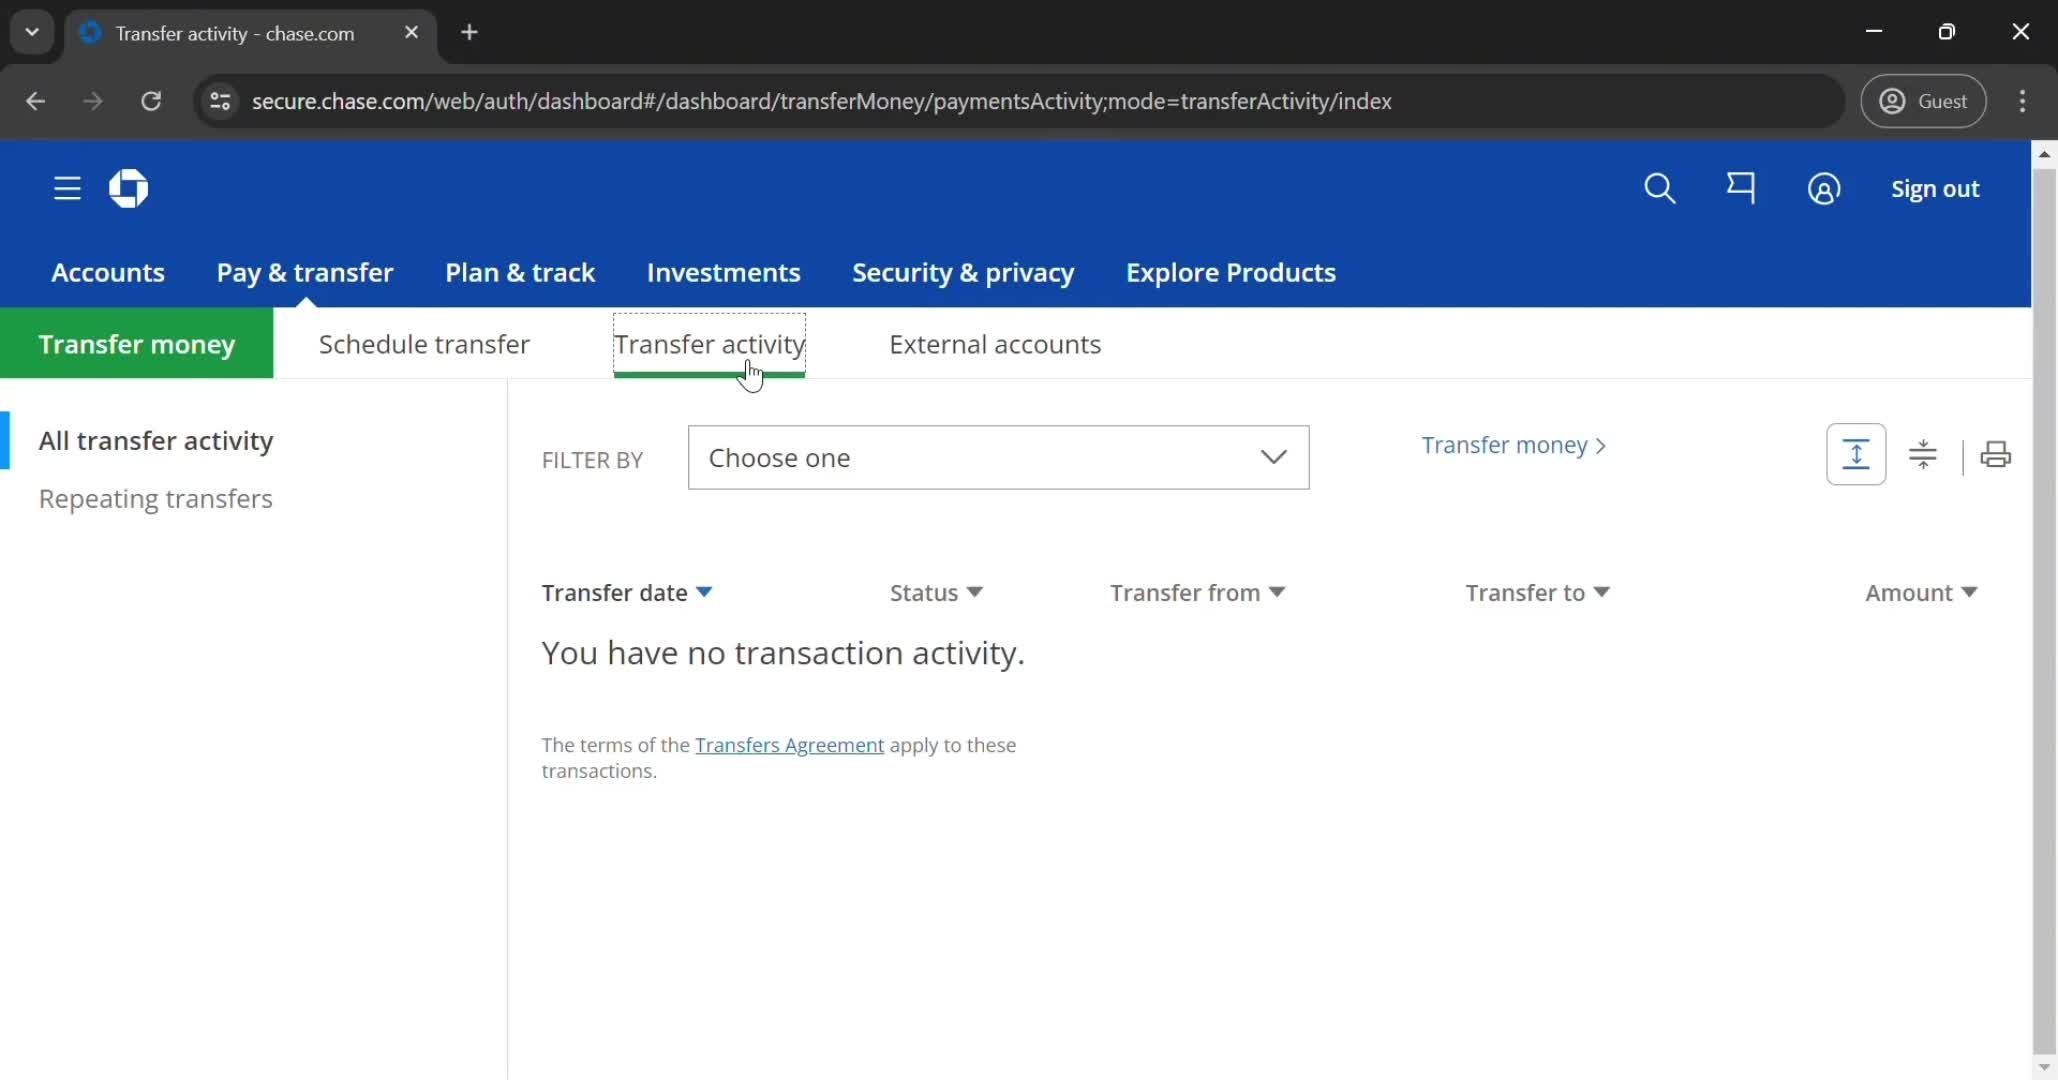Click the profile/account icon
The image size is (2058, 1080).
pyautogui.click(x=1823, y=188)
